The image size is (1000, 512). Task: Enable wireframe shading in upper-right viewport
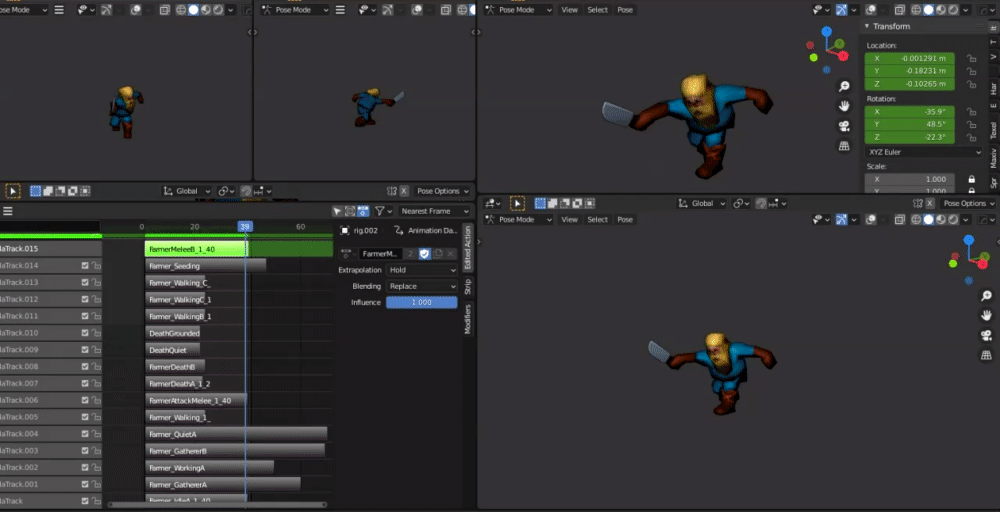coord(916,10)
